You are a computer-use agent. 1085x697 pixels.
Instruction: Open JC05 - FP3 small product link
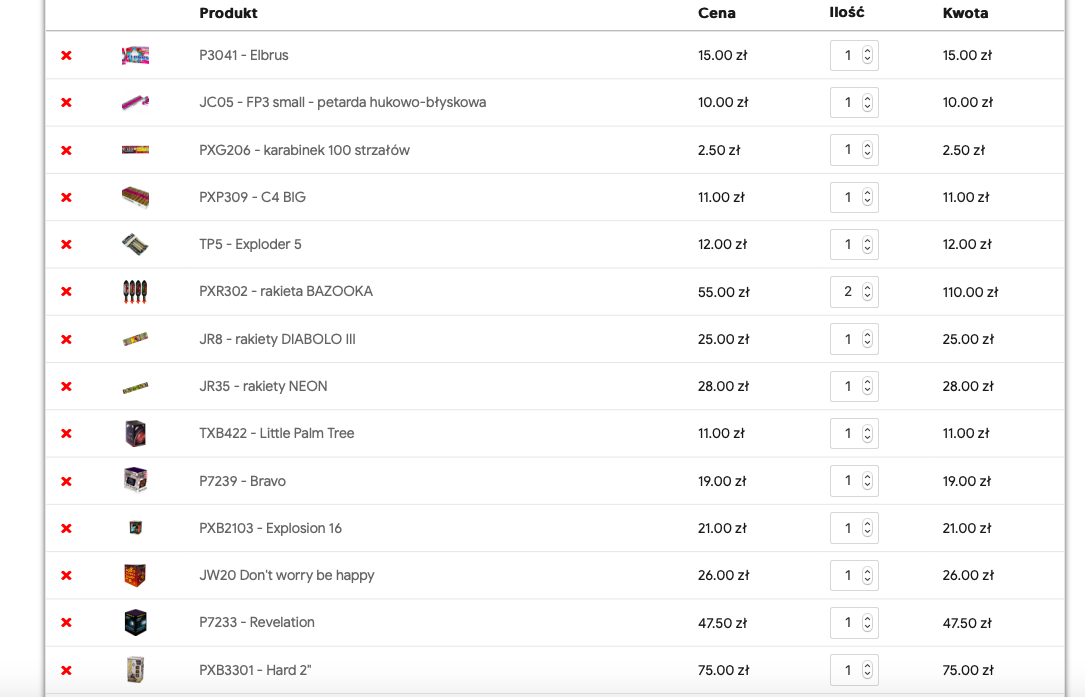[342, 102]
